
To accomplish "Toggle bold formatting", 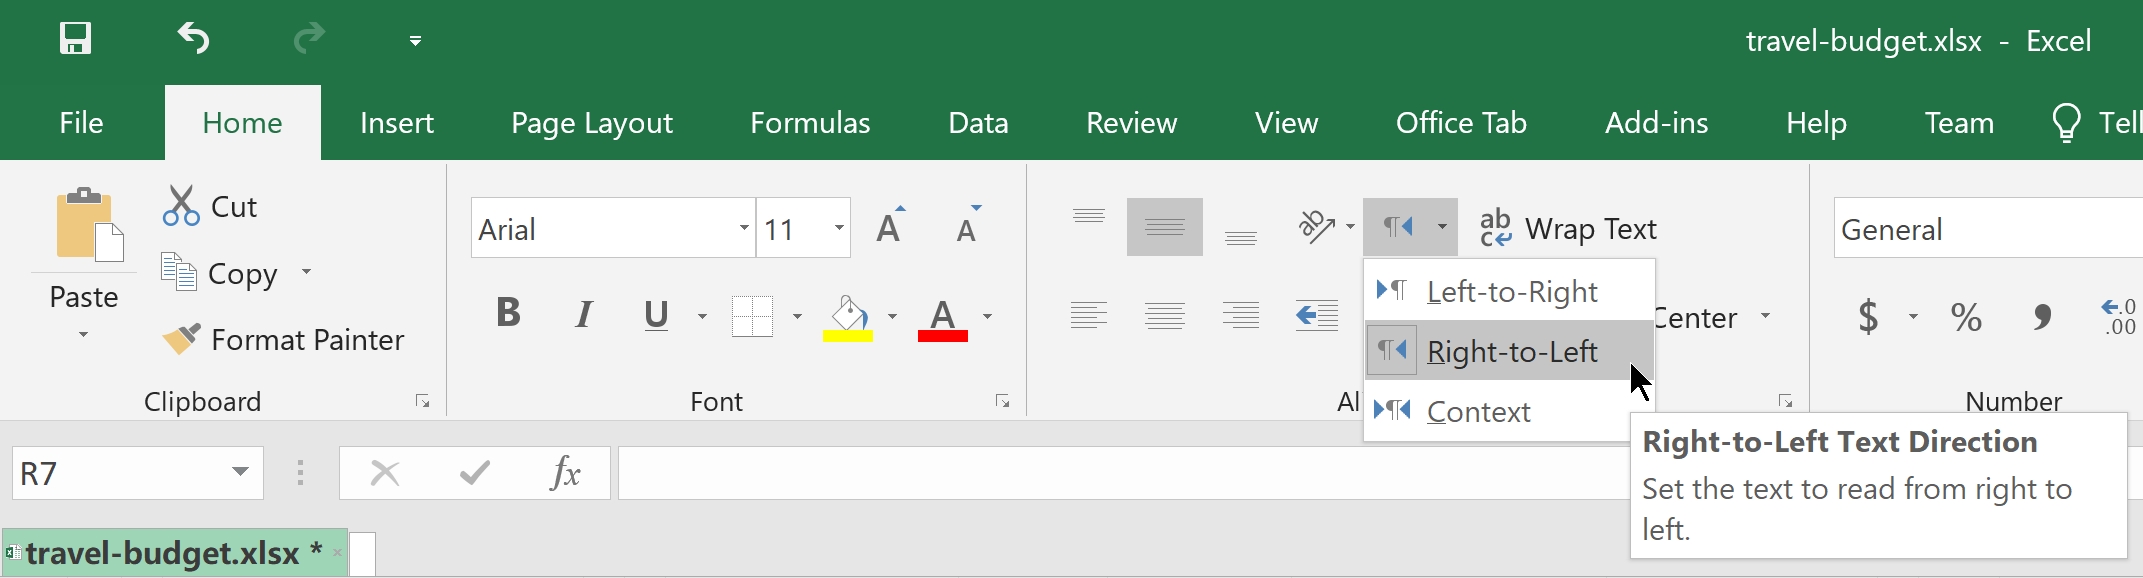I will [x=508, y=315].
